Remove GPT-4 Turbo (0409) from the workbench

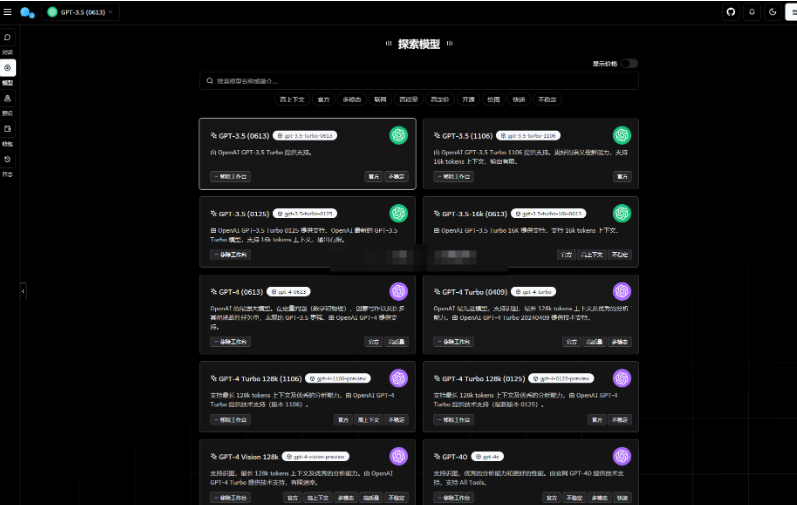(453, 341)
